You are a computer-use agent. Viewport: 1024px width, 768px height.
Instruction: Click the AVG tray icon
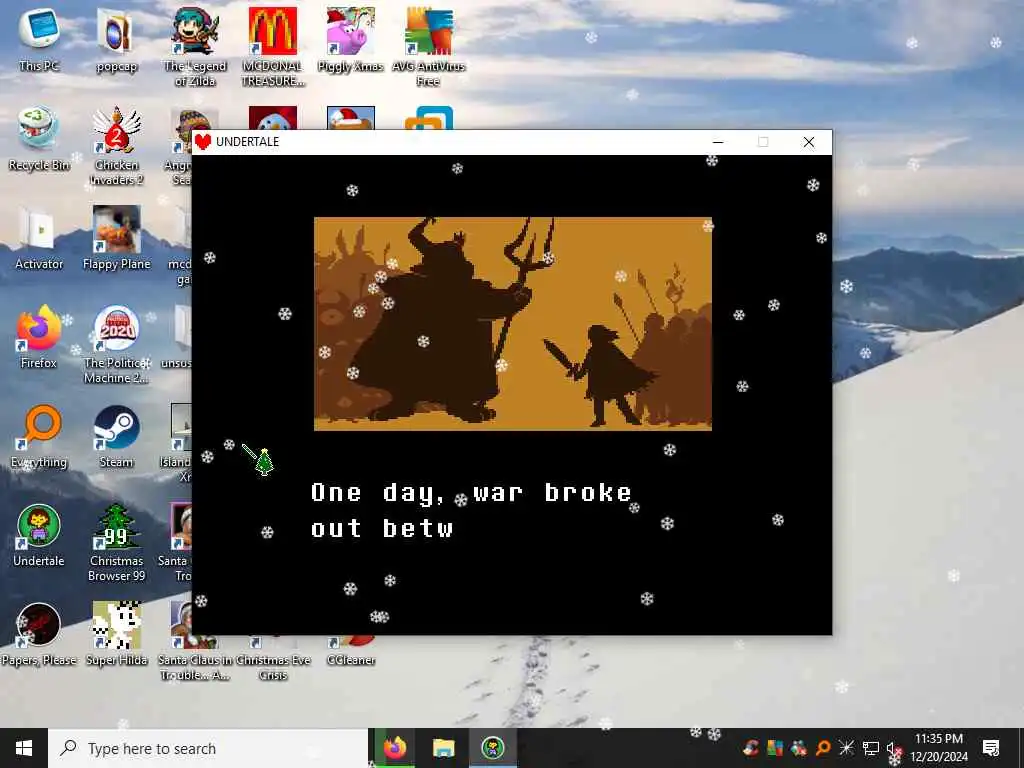tap(775, 748)
